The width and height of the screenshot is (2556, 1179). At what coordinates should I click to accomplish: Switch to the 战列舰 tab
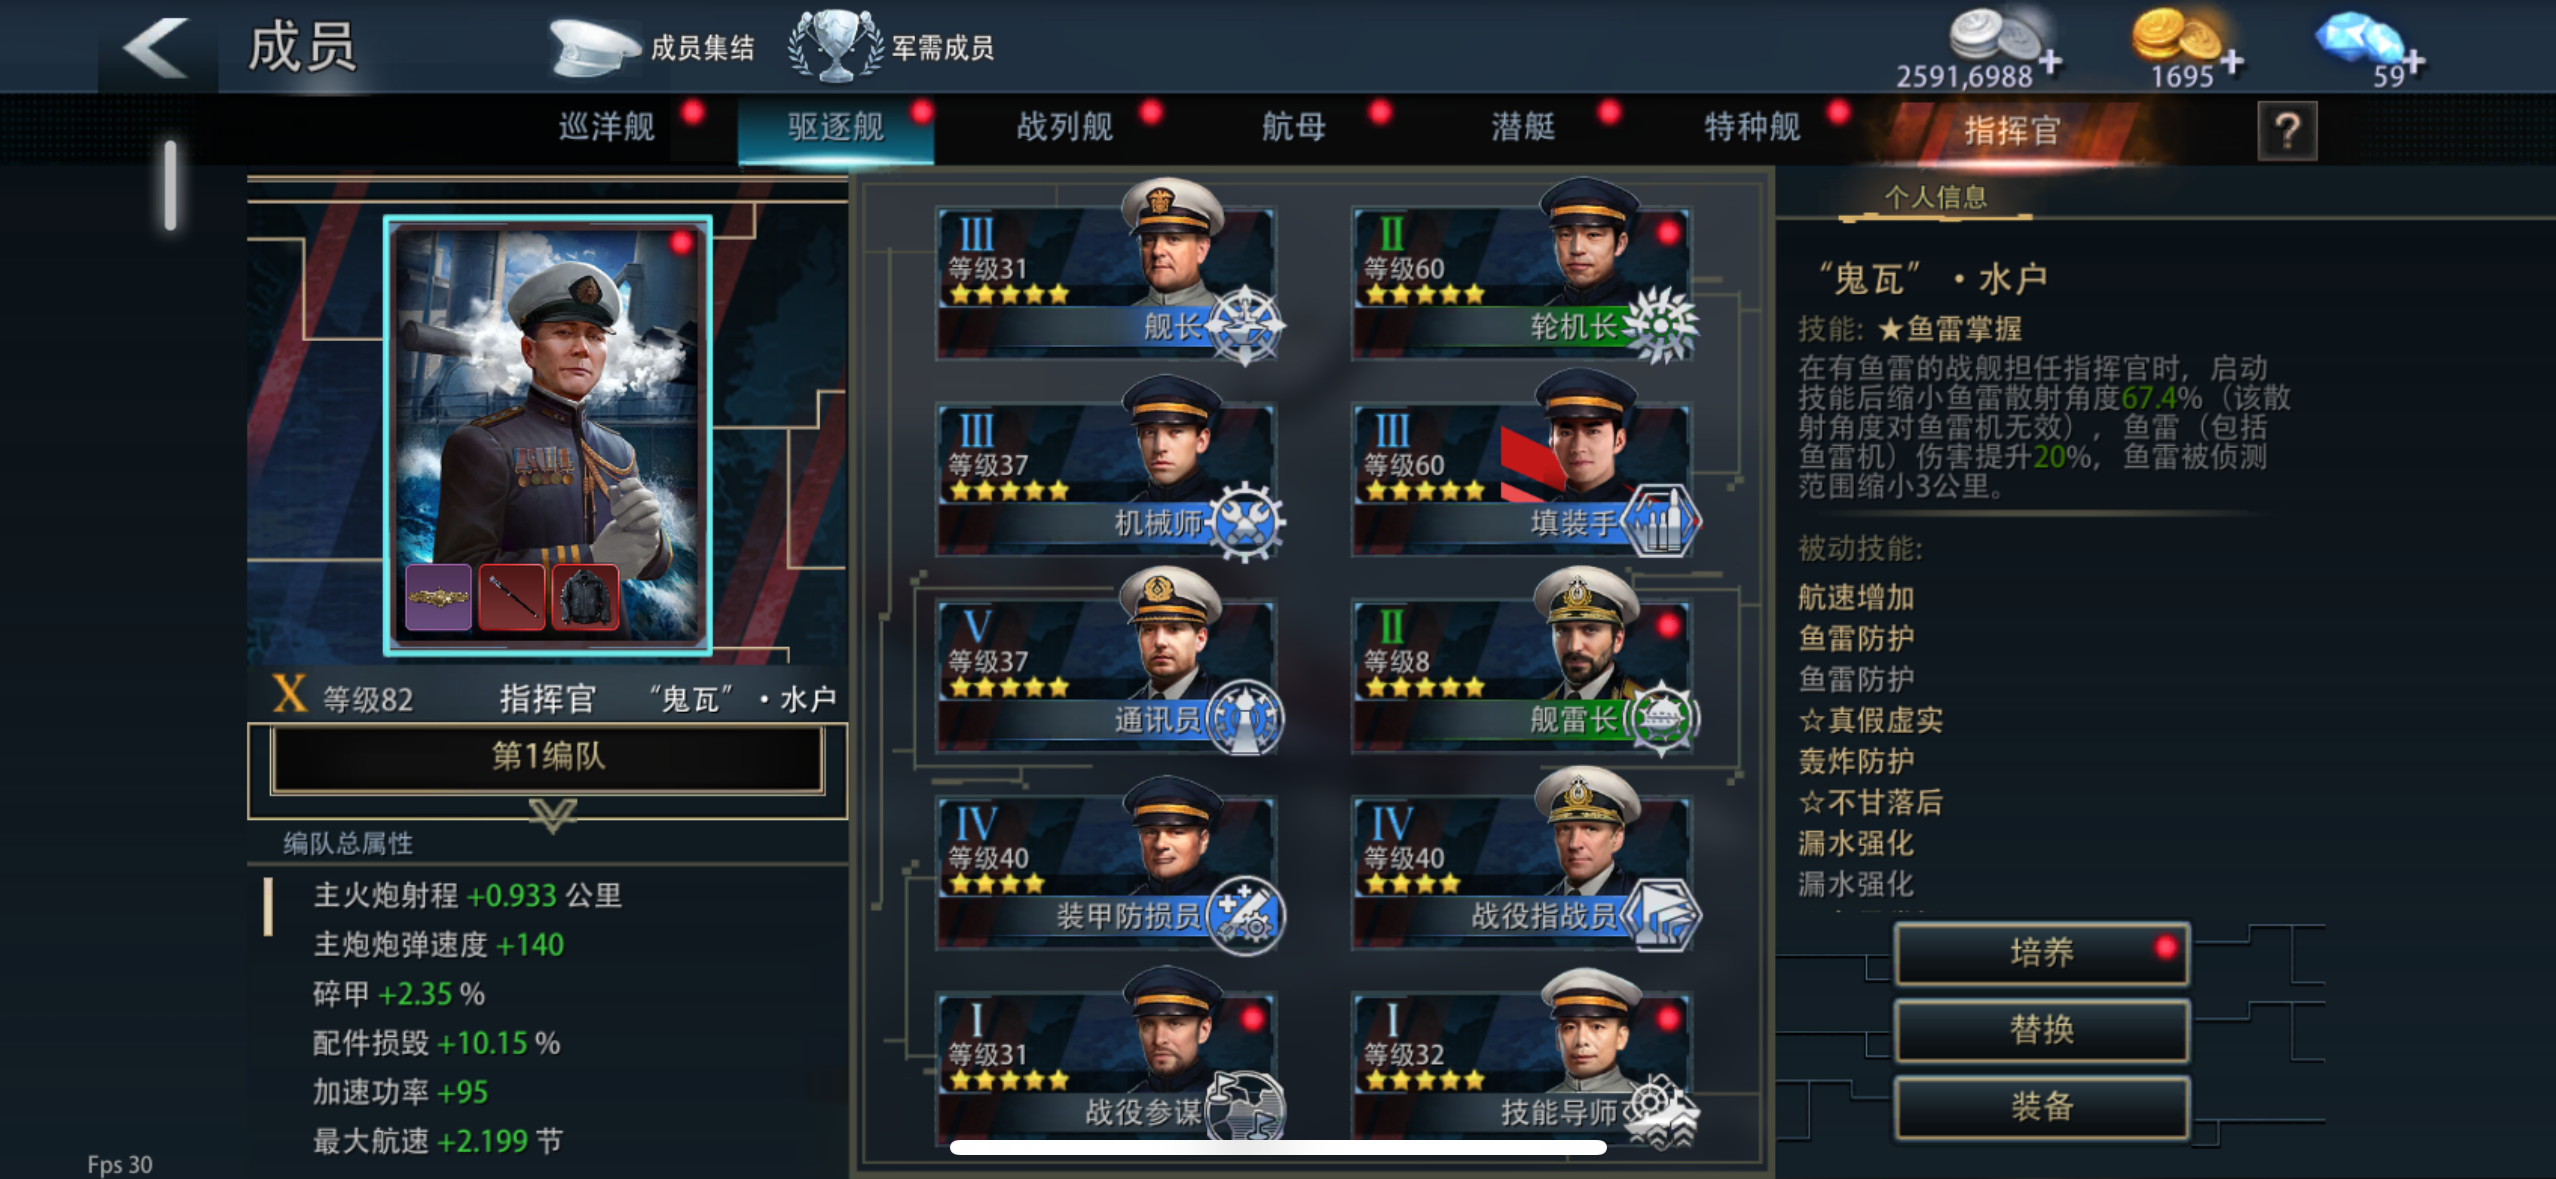tap(1064, 127)
